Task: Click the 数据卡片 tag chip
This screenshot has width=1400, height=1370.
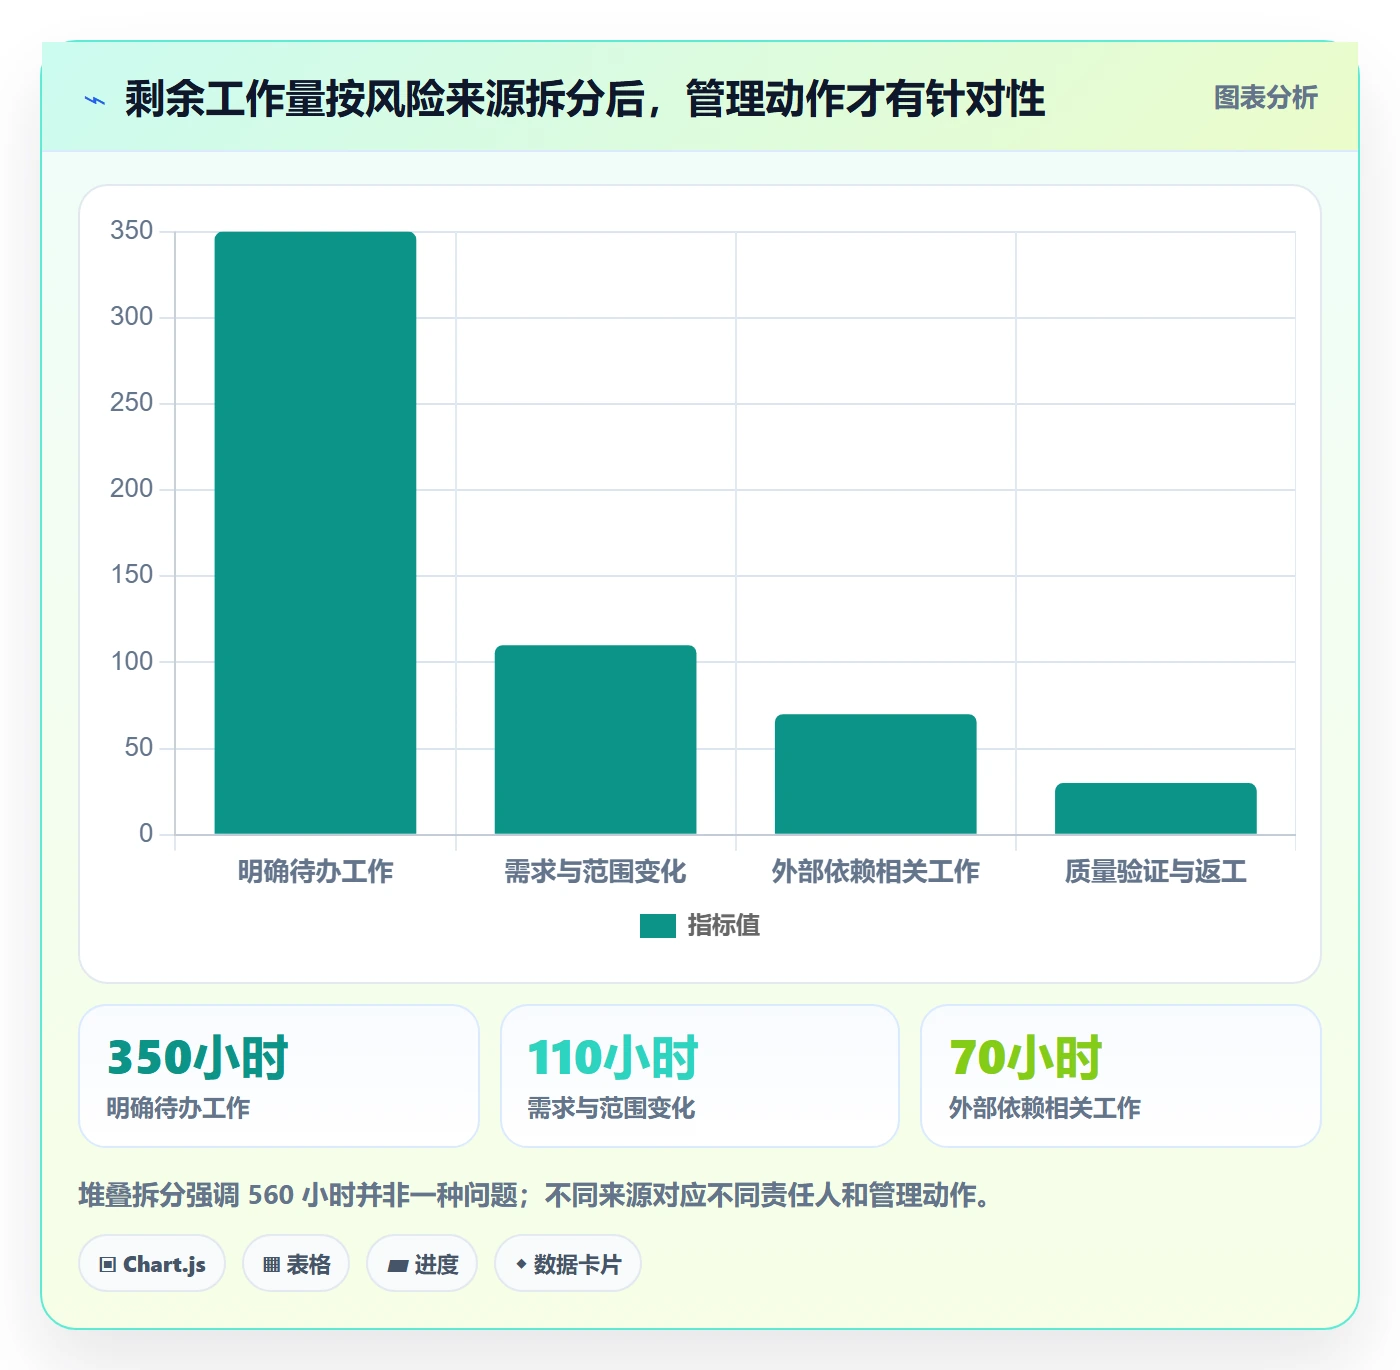Action: [x=568, y=1264]
